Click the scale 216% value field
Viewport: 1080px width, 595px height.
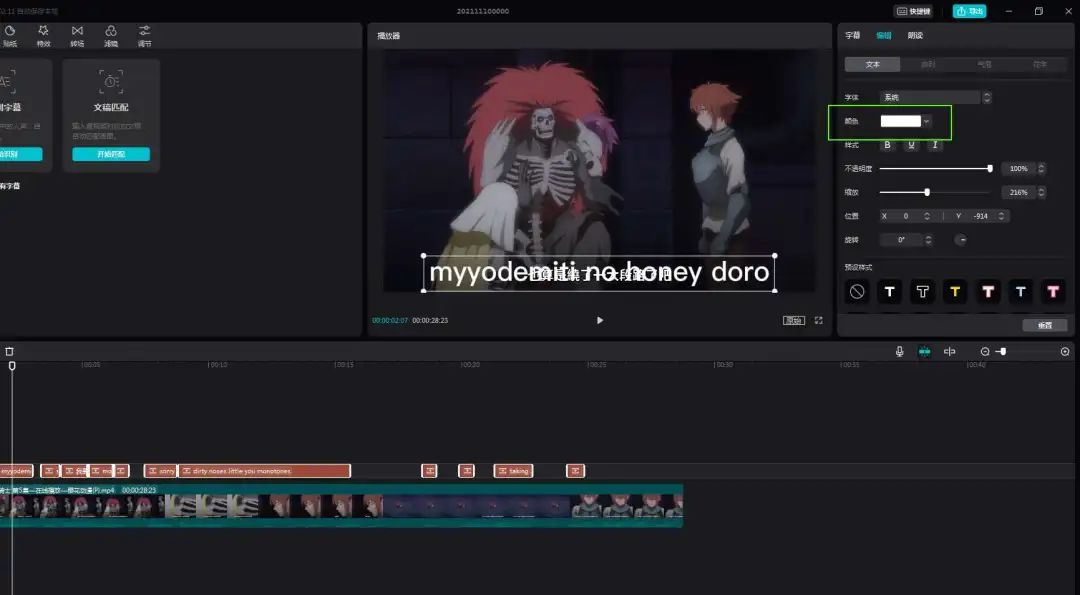pyautogui.click(x=1019, y=192)
